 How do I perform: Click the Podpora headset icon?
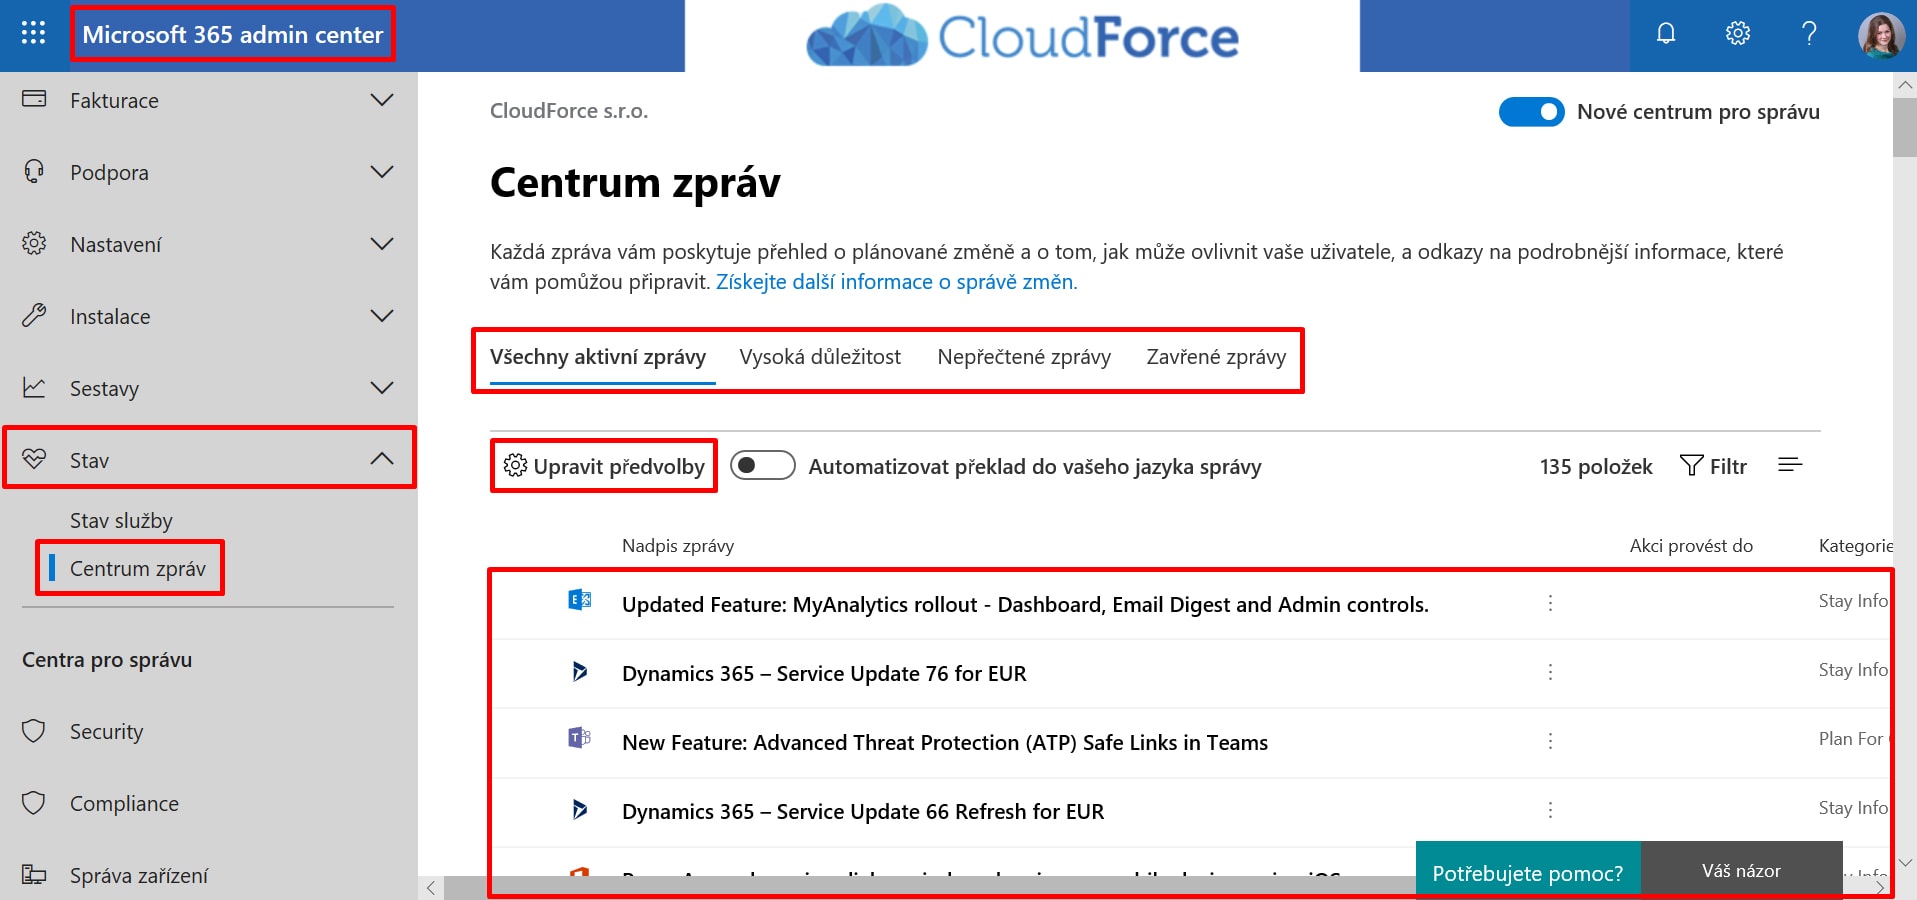click(x=34, y=171)
